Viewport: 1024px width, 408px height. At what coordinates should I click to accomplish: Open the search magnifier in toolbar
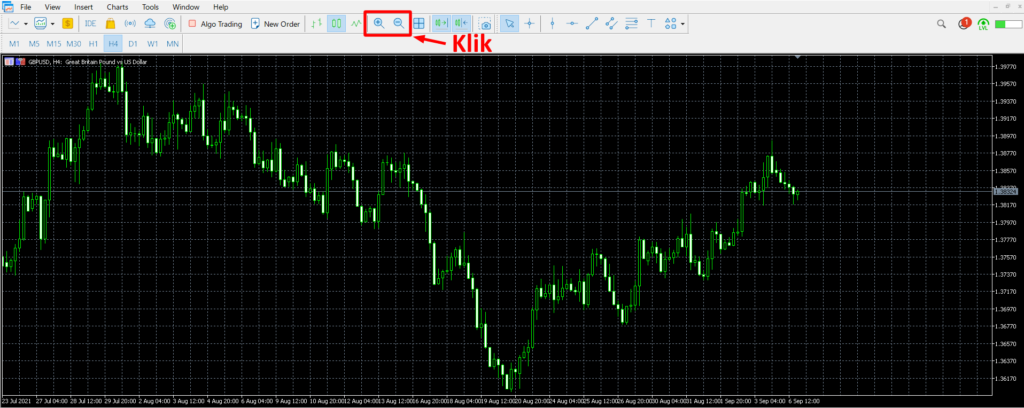tap(941, 23)
